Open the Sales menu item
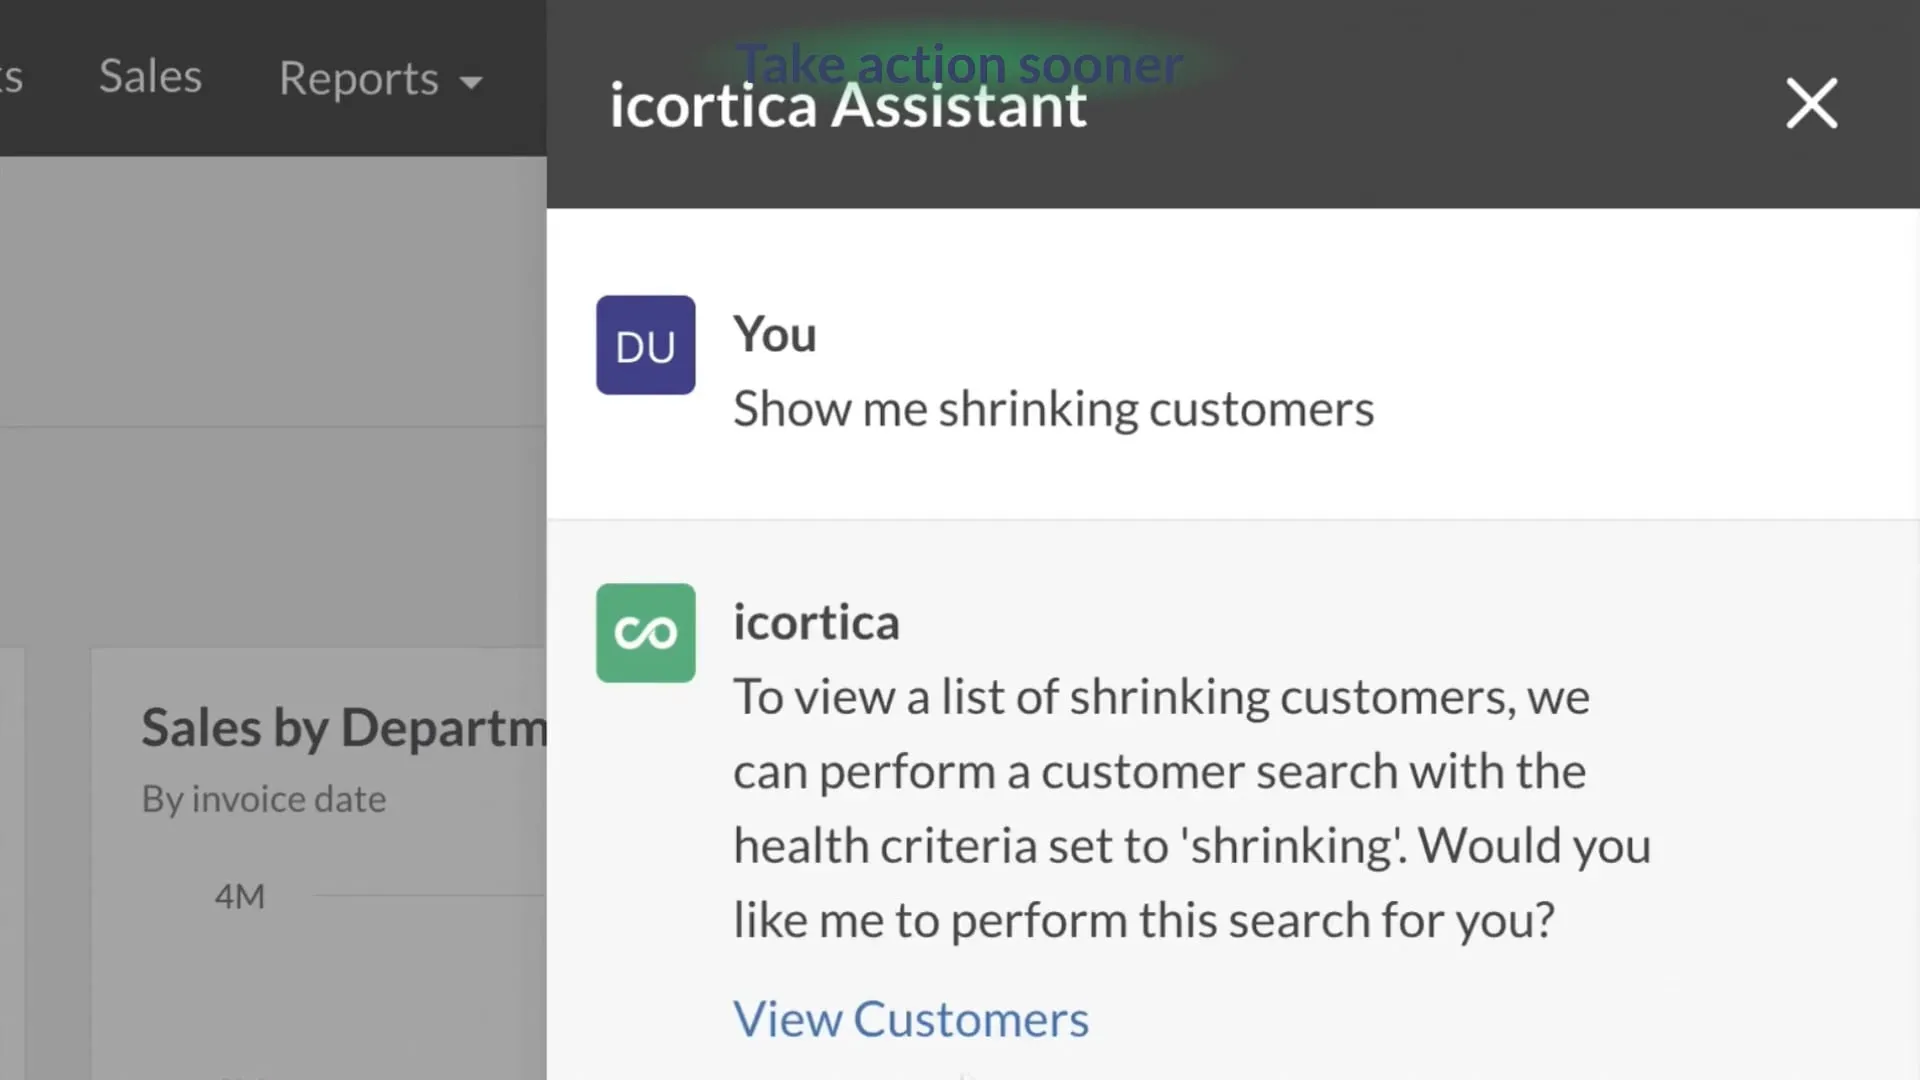 [150, 77]
